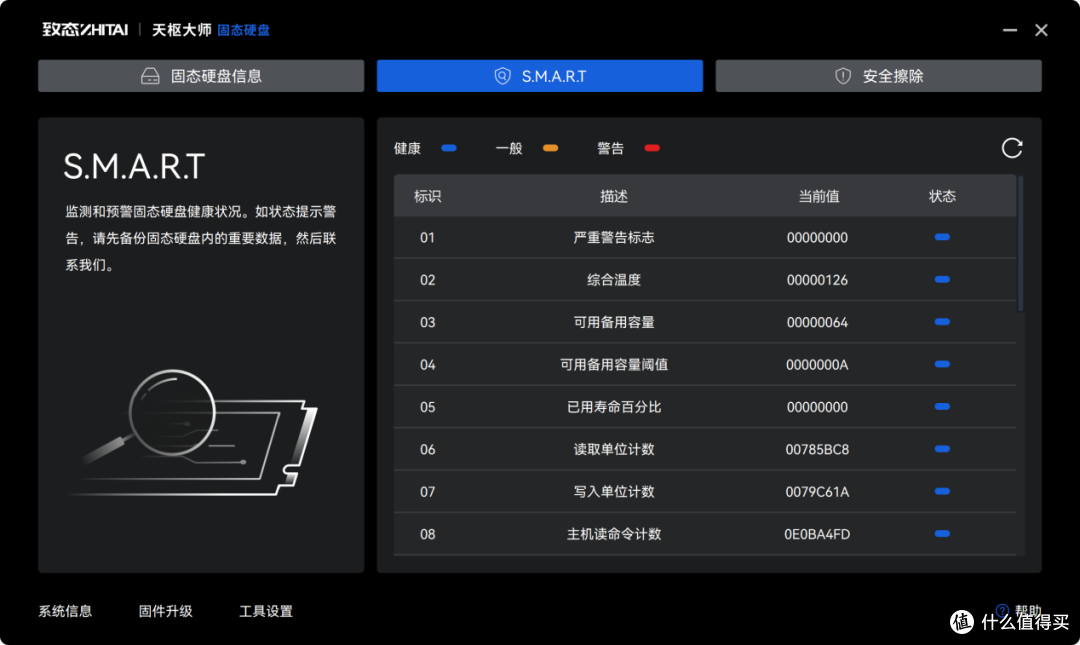Select the 主机读命令计数 row description

coord(614,534)
